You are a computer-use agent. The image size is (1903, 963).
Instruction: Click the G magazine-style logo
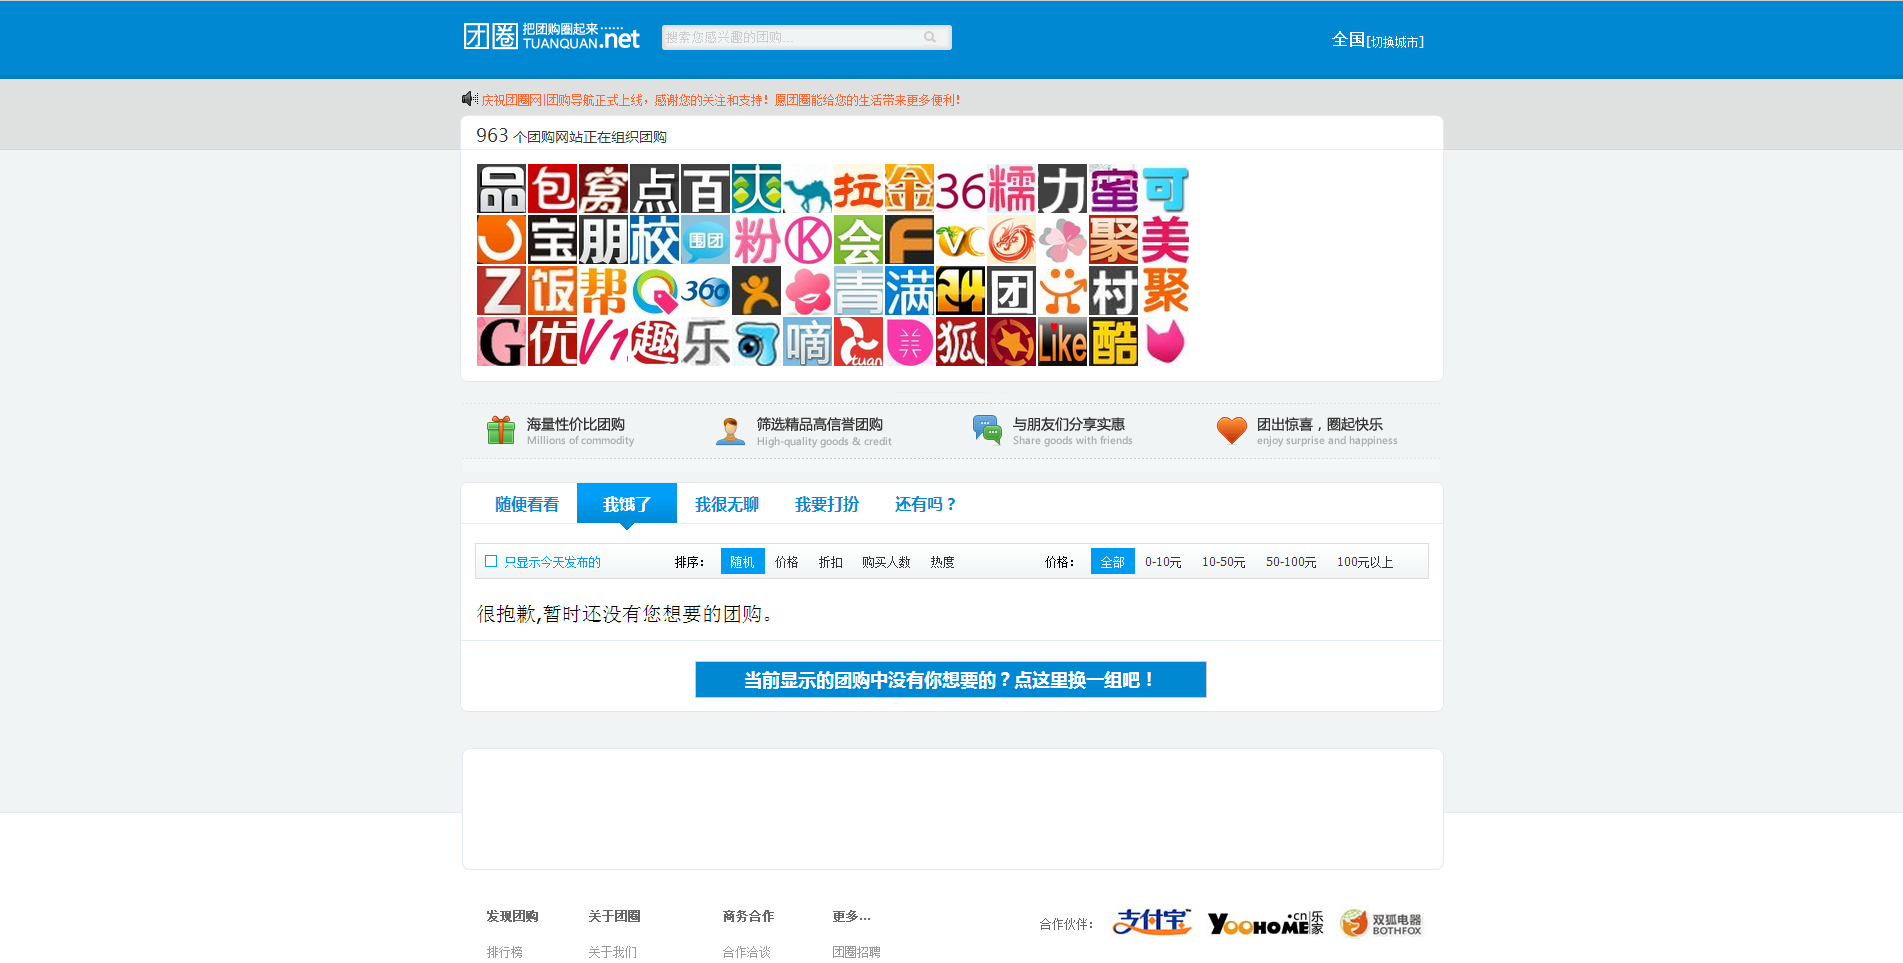[x=501, y=342]
